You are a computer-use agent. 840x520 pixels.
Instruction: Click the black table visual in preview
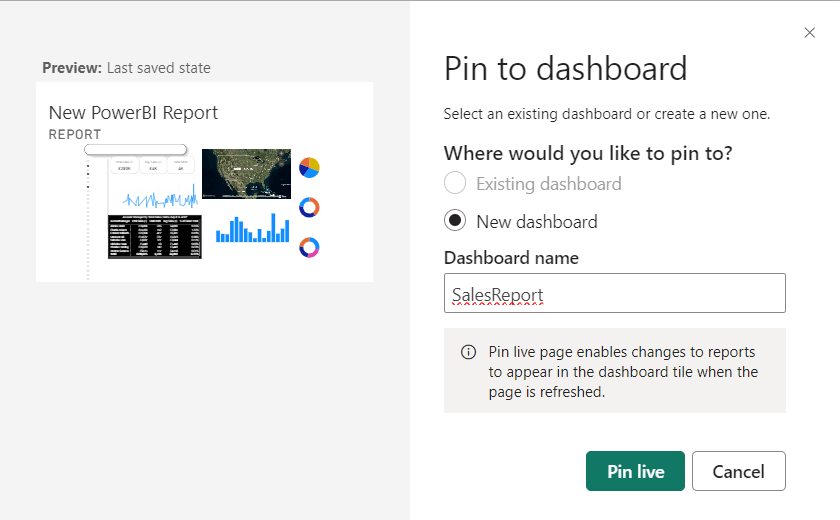point(155,237)
